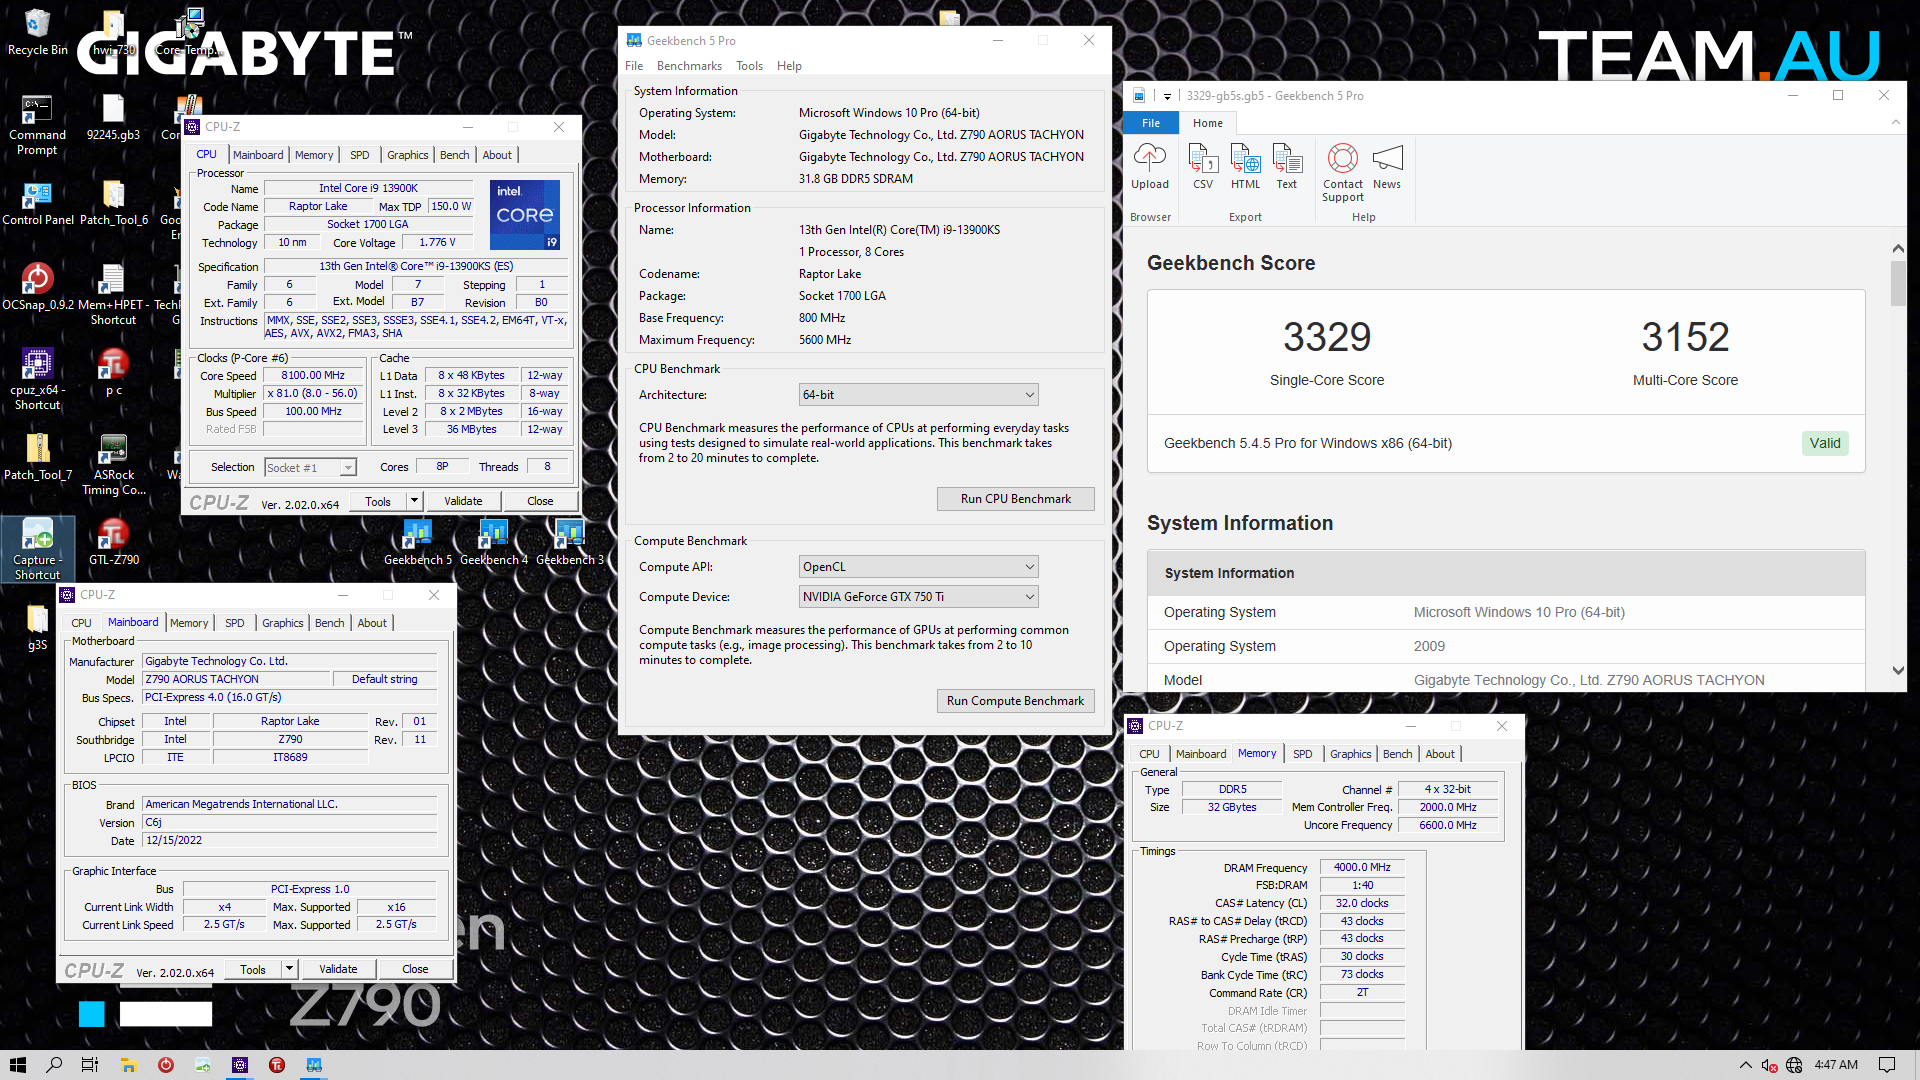Click the Upload icon in the Geekbench results ribbon
The height and width of the screenshot is (1080, 1920).
click(1149, 165)
